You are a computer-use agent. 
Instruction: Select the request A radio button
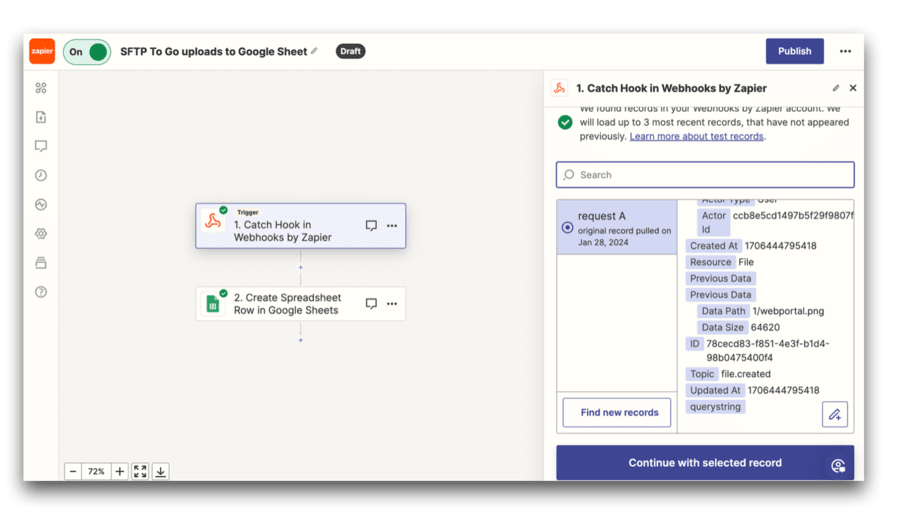pyautogui.click(x=567, y=228)
